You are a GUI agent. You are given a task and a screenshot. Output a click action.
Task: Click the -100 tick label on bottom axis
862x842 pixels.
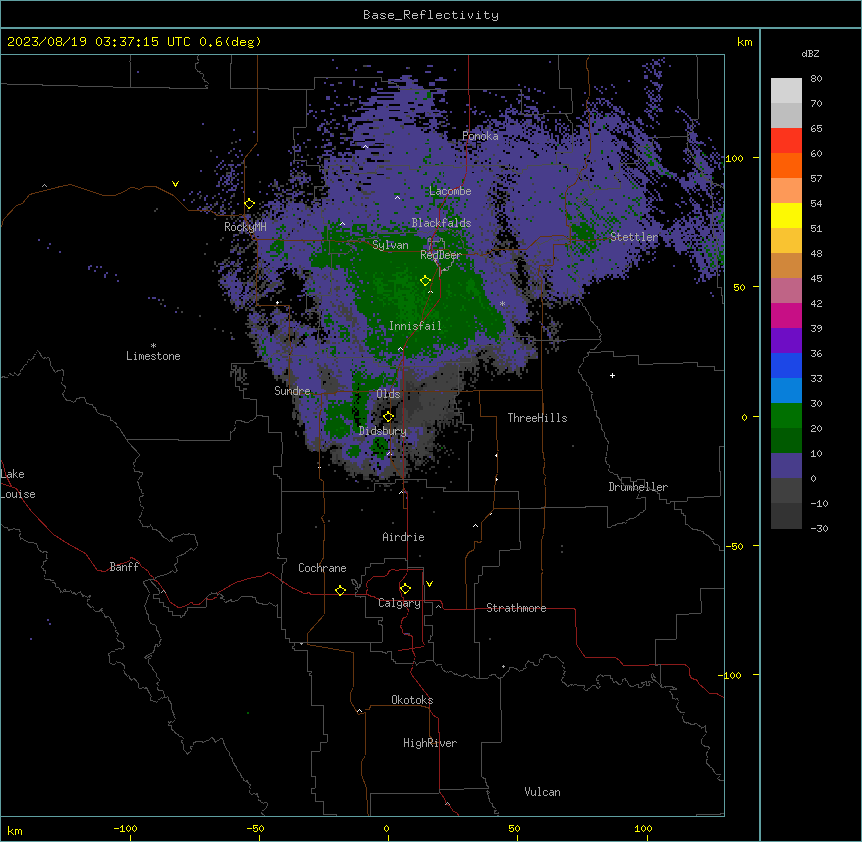125,828
